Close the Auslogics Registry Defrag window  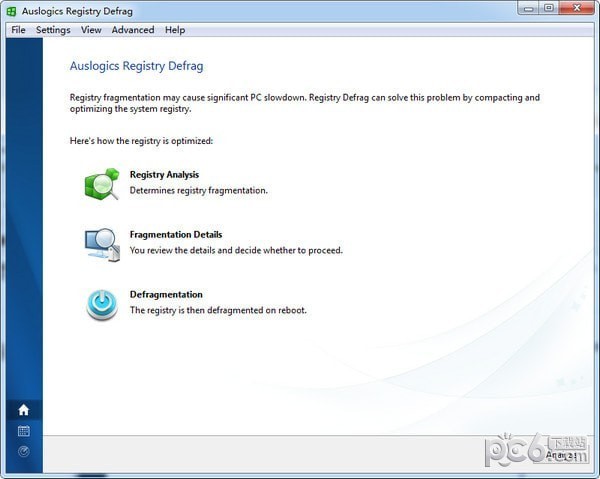[577, 10]
